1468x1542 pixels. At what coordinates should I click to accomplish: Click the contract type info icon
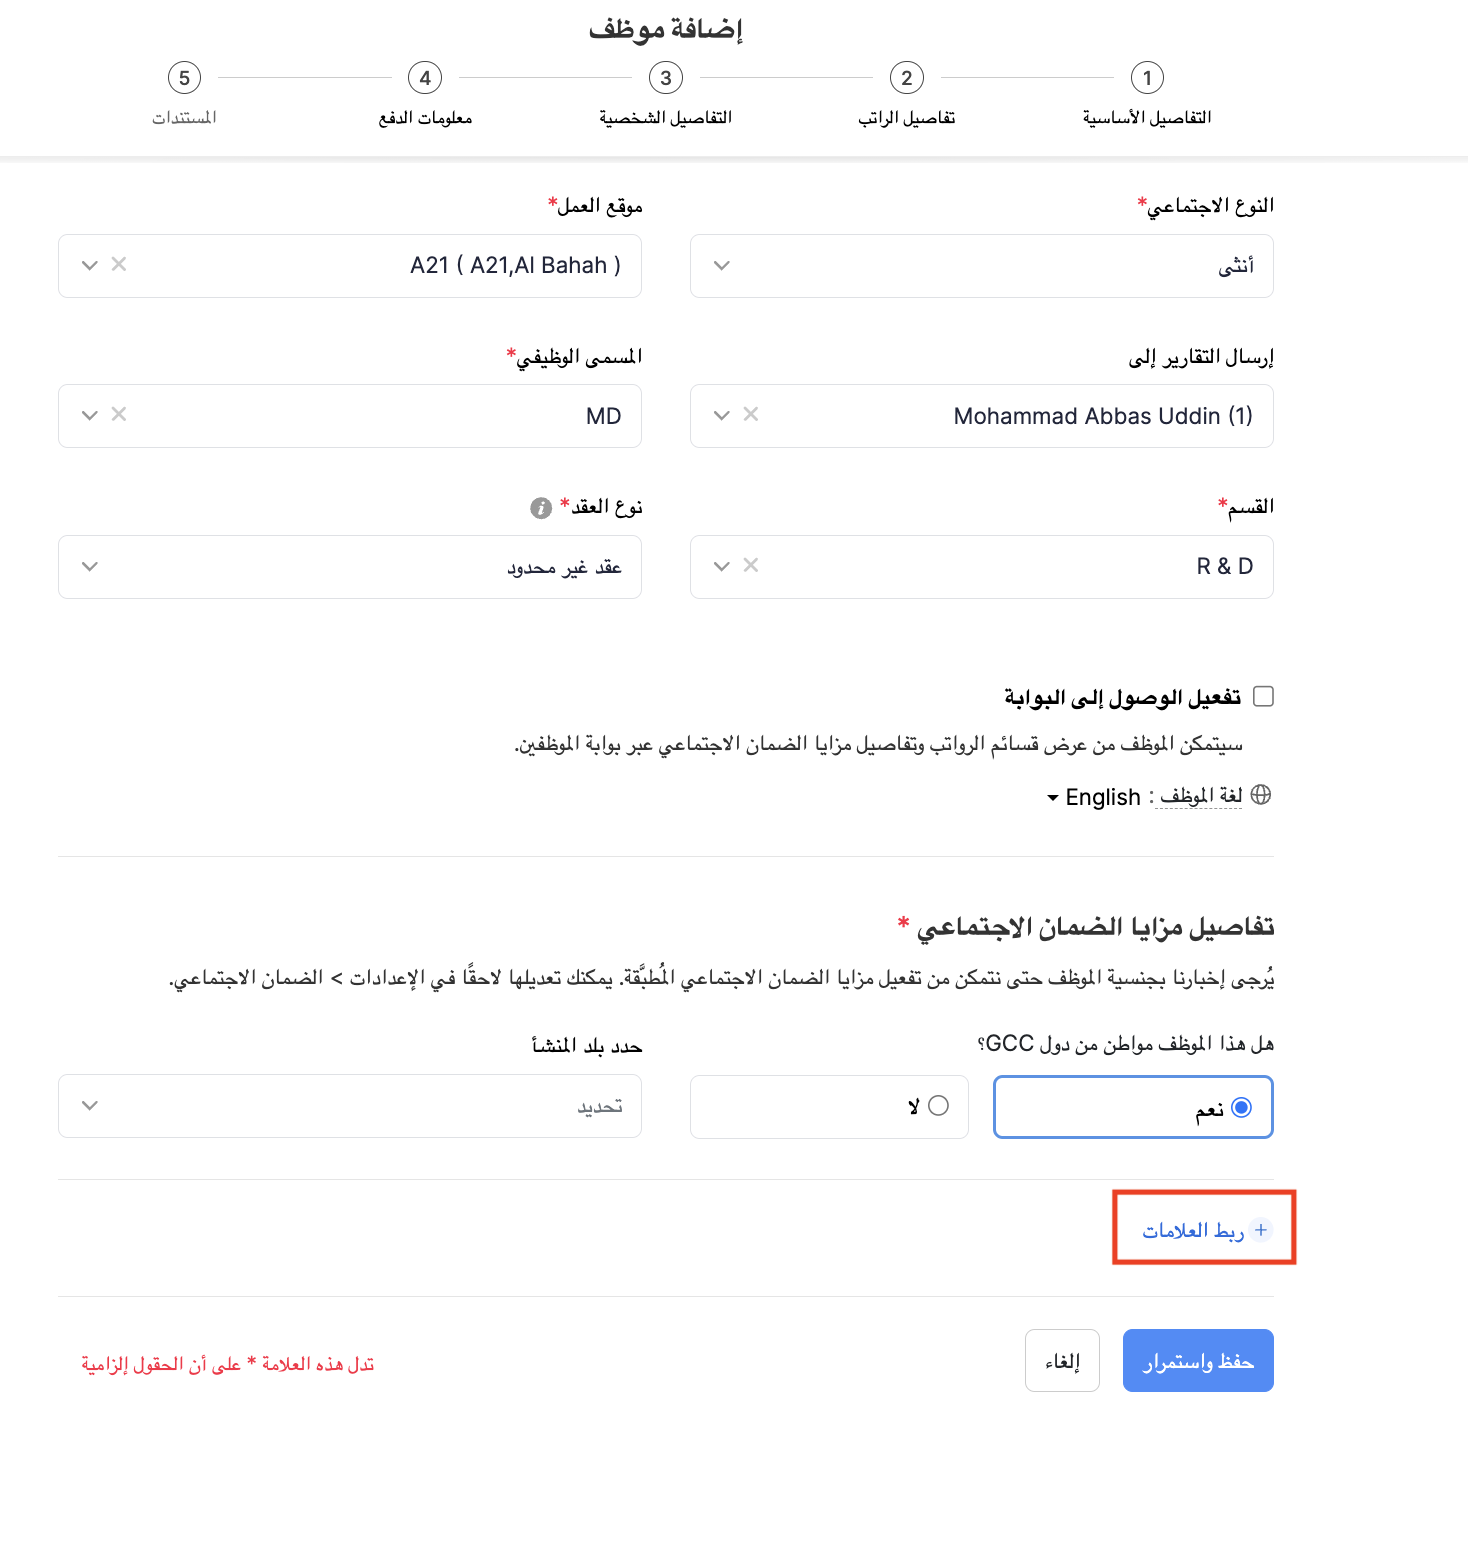coord(541,508)
